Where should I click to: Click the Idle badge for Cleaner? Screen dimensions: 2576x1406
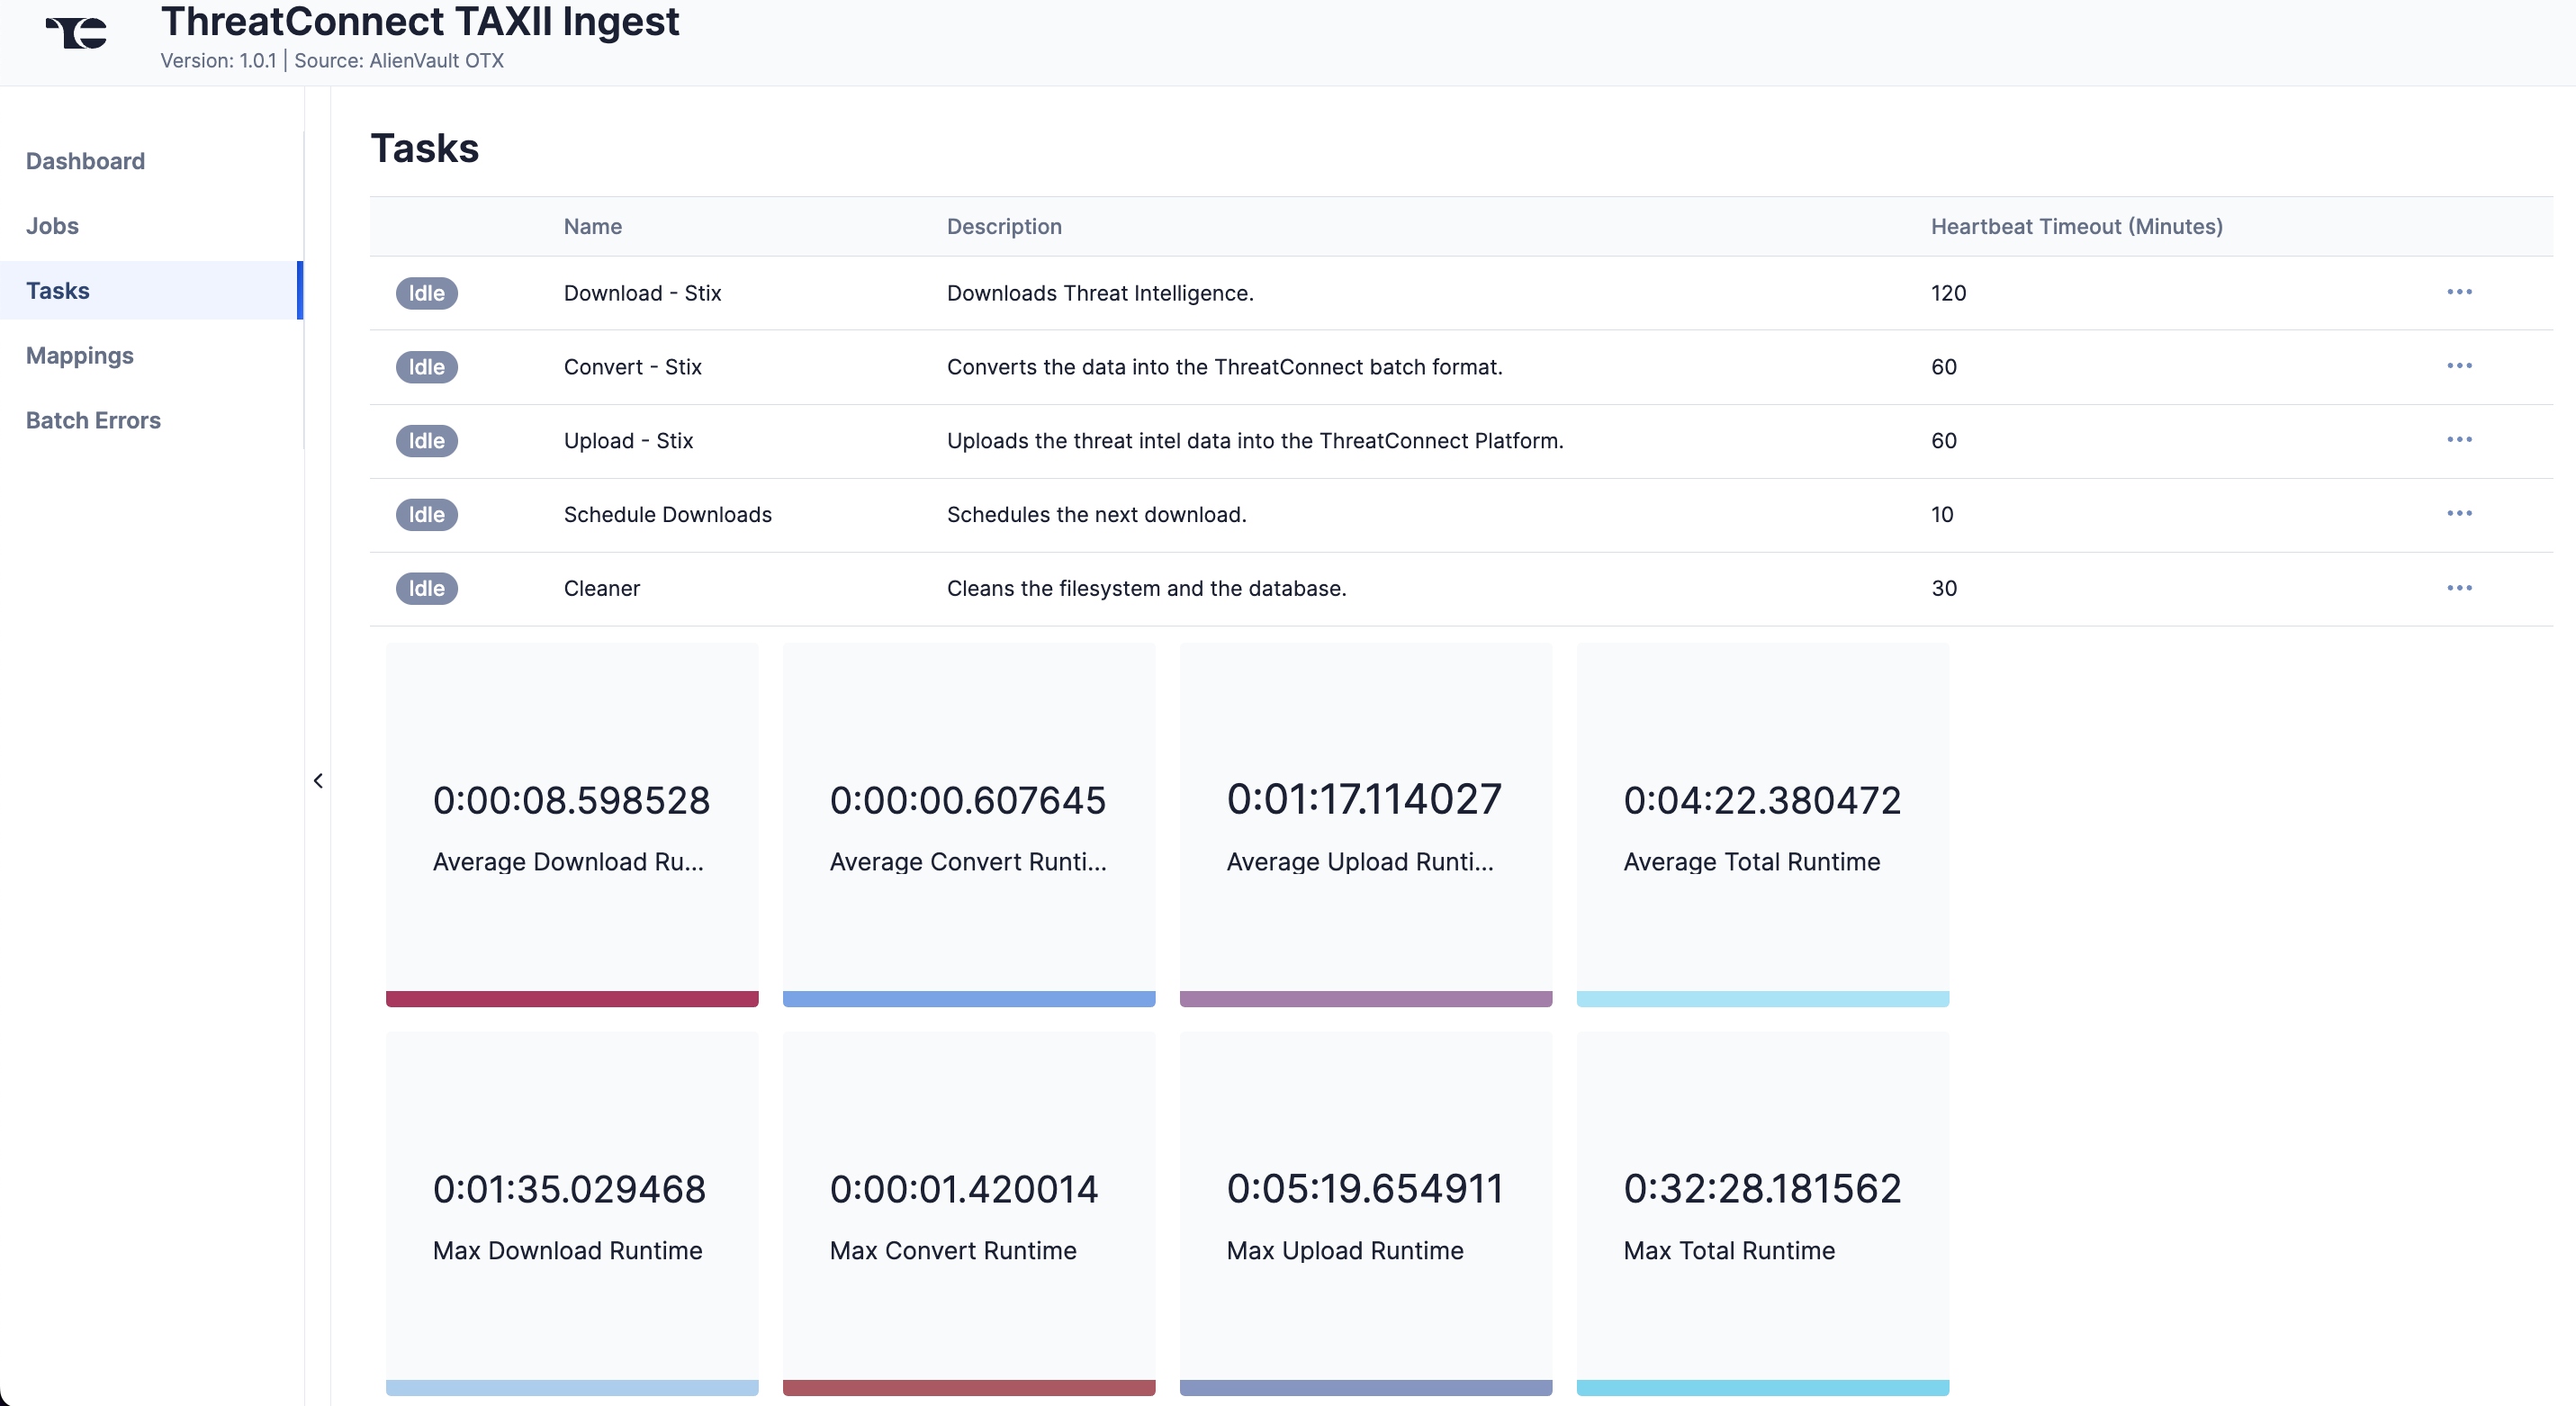427,589
